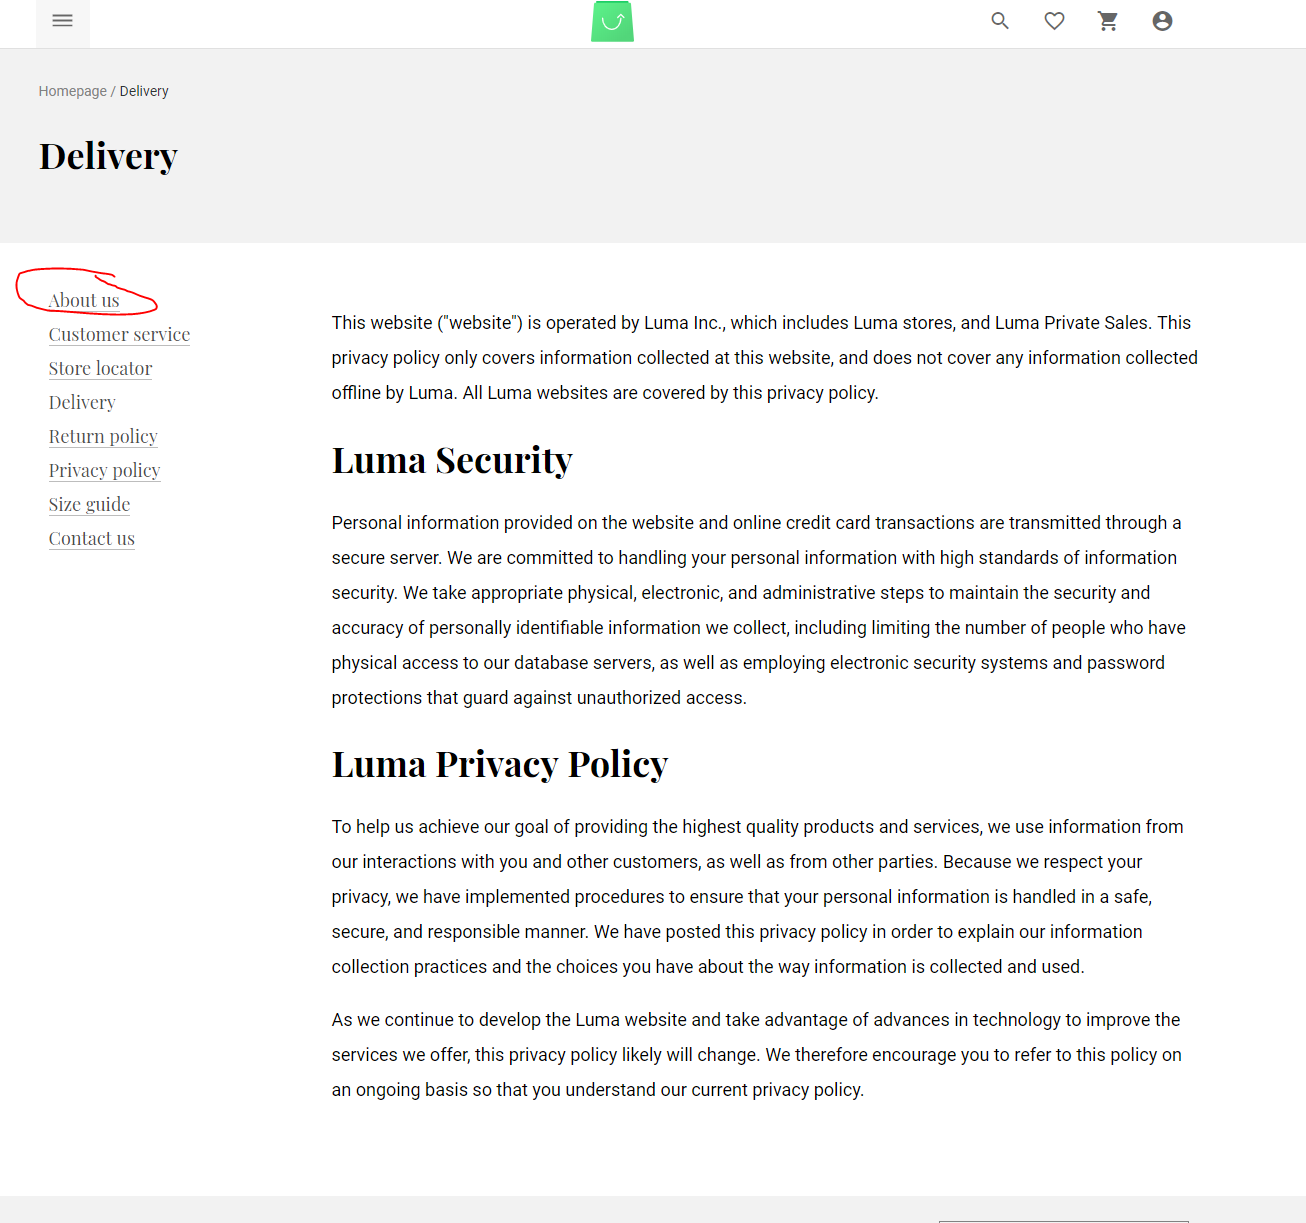Viewport: 1306px width, 1223px height.
Task: Open the Customer service page
Action: coord(118,334)
